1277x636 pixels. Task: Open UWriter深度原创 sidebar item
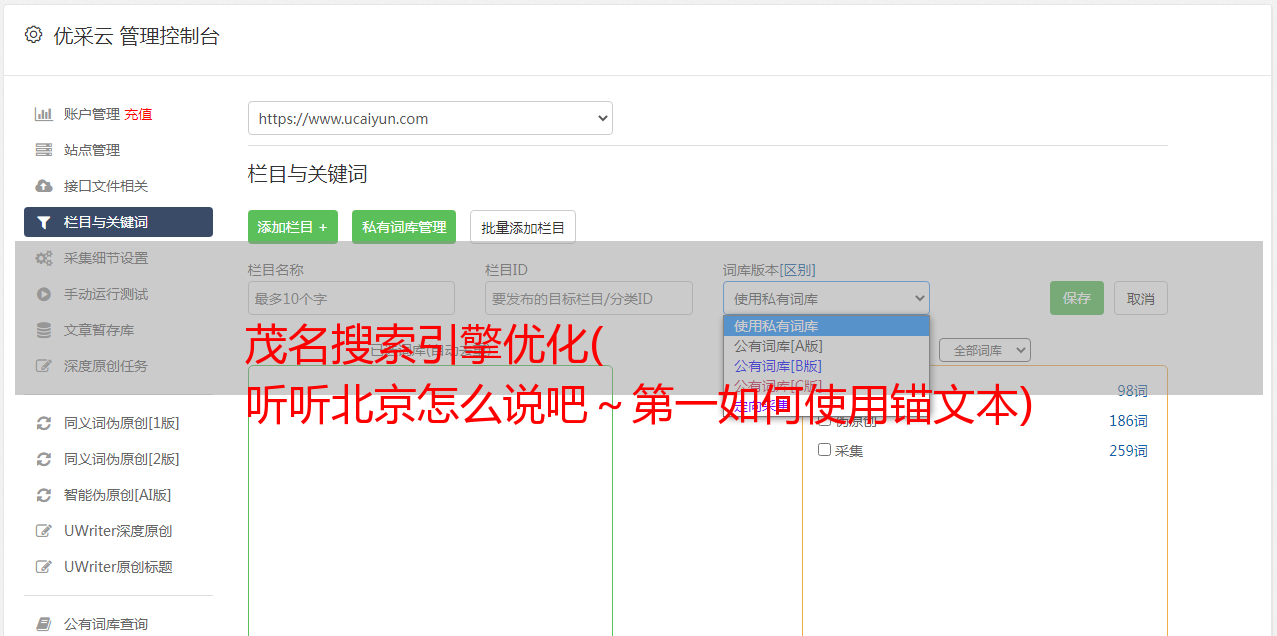tap(118, 531)
